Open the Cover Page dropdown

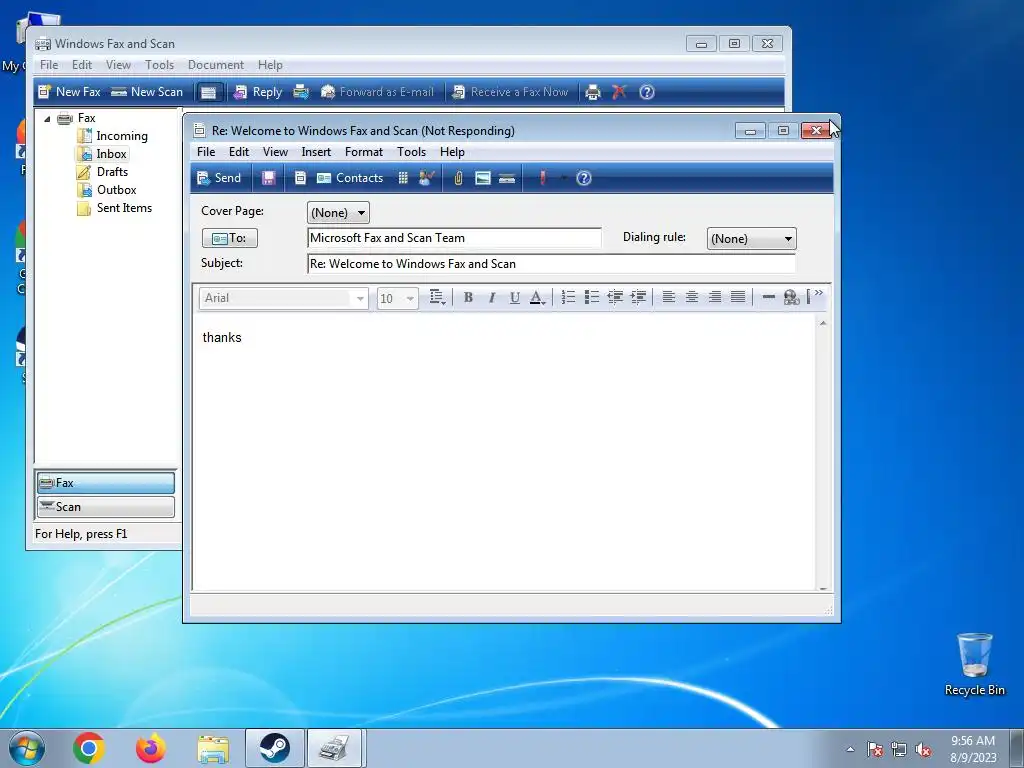[x=338, y=213]
